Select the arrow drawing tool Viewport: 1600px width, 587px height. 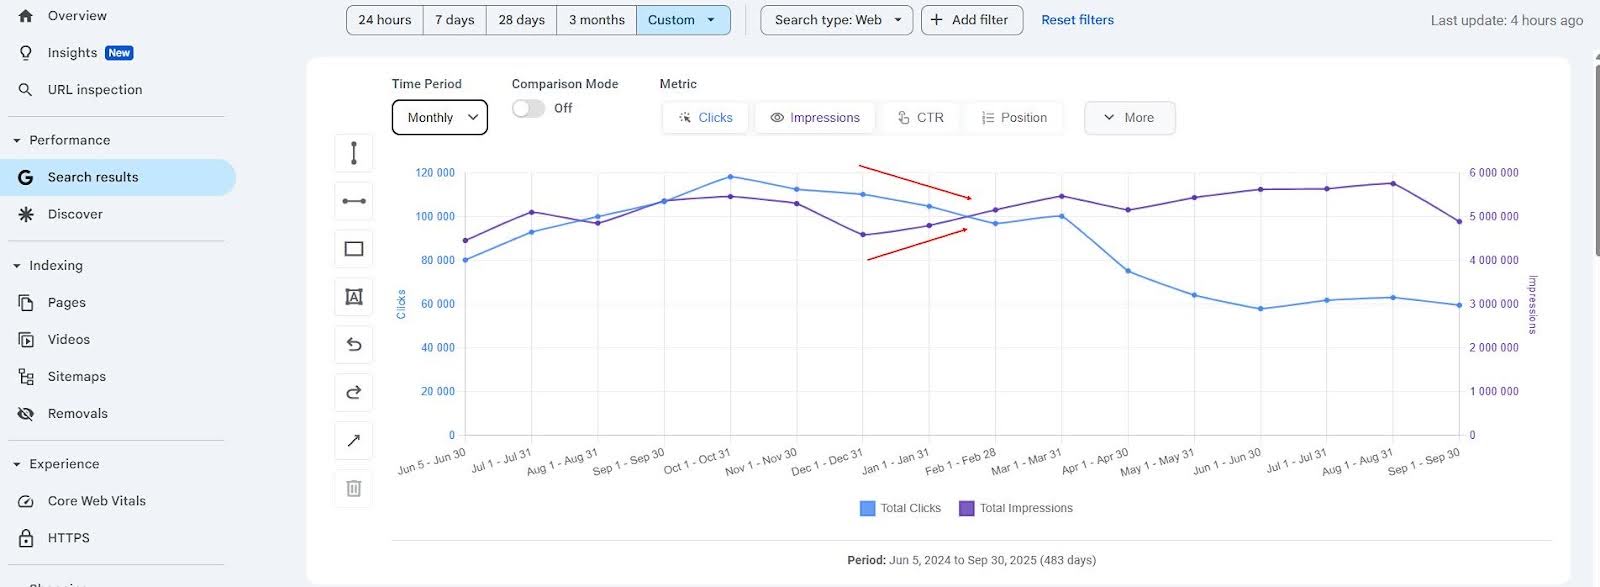pyautogui.click(x=353, y=441)
